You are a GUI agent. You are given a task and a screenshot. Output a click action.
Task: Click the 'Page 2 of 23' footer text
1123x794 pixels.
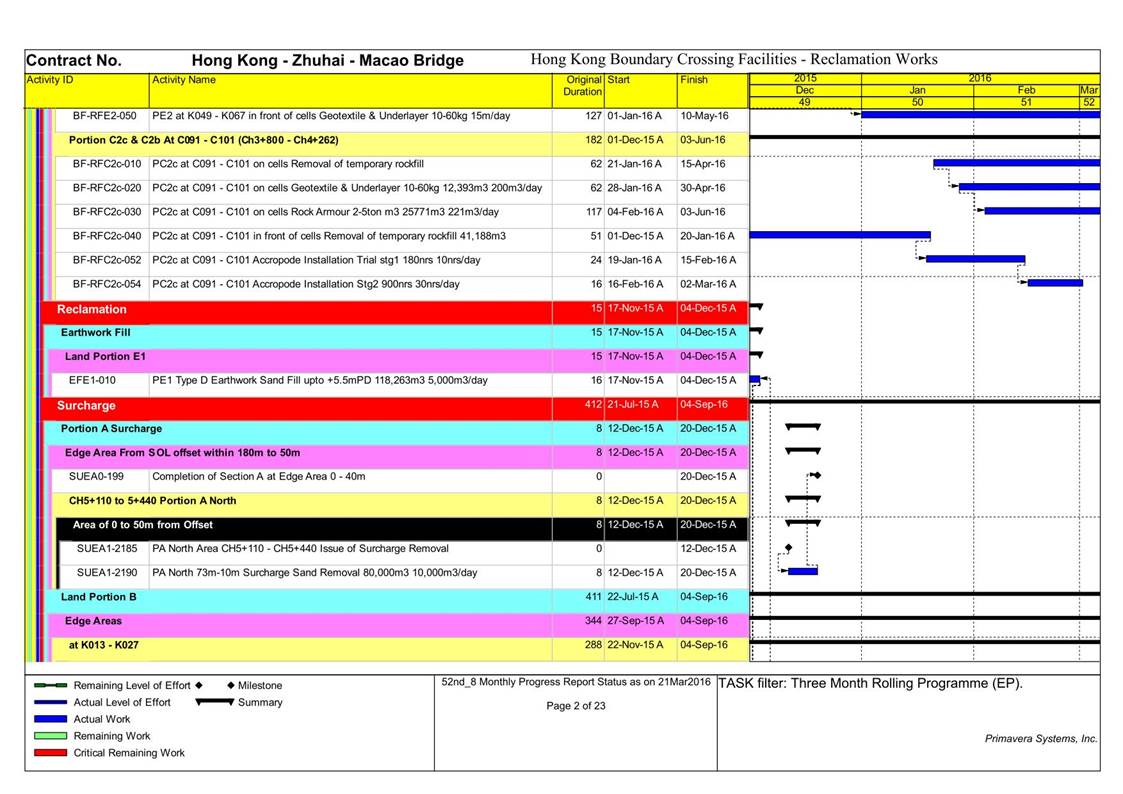pyautogui.click(x=576, y=706)
